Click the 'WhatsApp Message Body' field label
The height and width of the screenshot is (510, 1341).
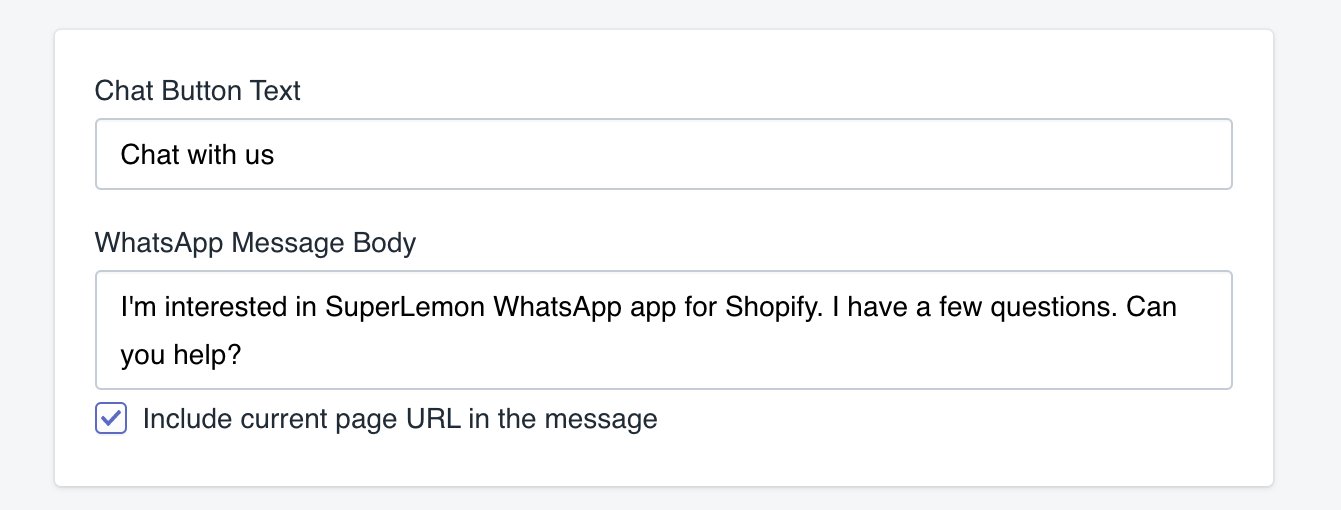(x=255, y=242)
